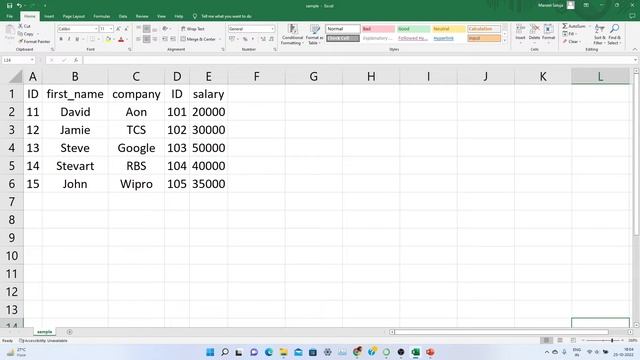The height and width of the screenshot is (360, 640).
Task: Open Windows Start menu in taskbar
Action: point(210,352)
